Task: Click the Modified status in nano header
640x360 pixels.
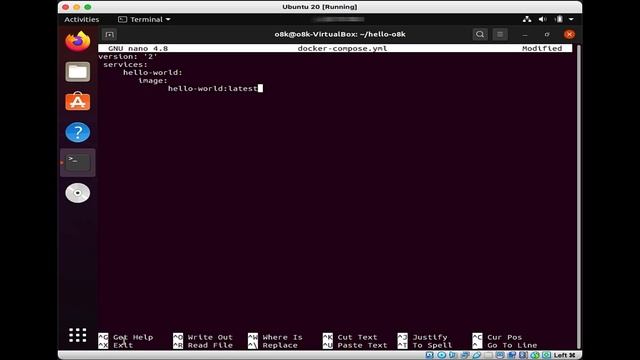Action: coord(542,48)
